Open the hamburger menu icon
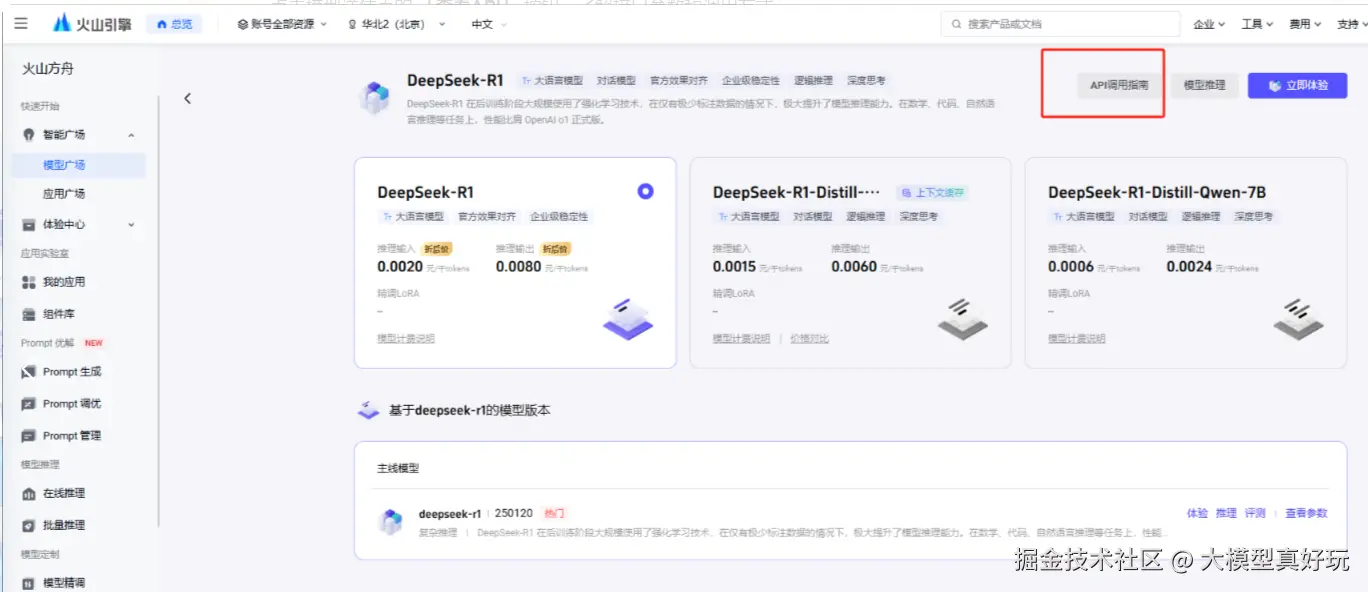1368x592 pixels. click(21, 24)
